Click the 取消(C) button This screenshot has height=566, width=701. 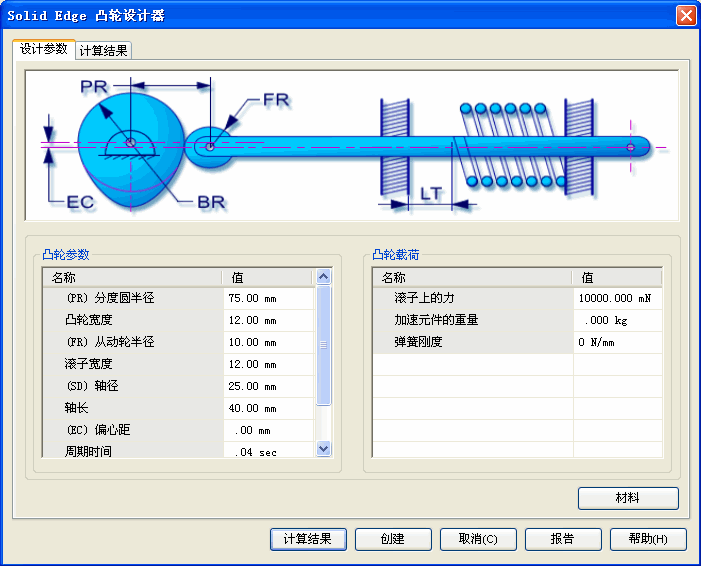(x=478, y=539)
